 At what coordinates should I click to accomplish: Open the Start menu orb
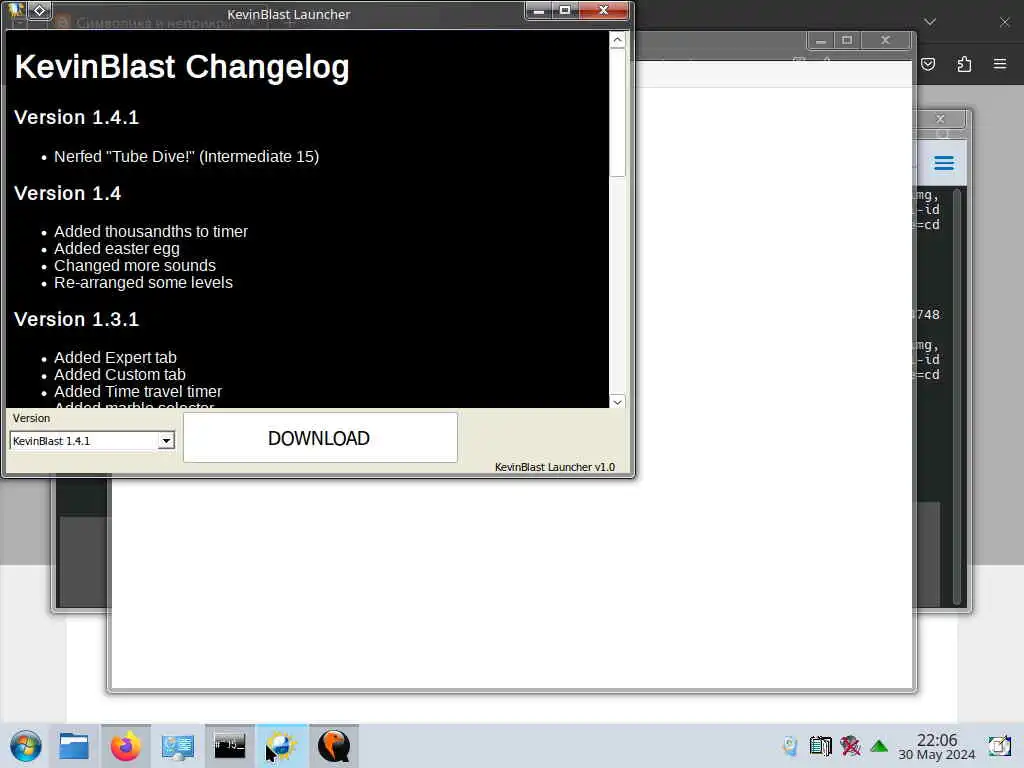[x=25, y=746]
